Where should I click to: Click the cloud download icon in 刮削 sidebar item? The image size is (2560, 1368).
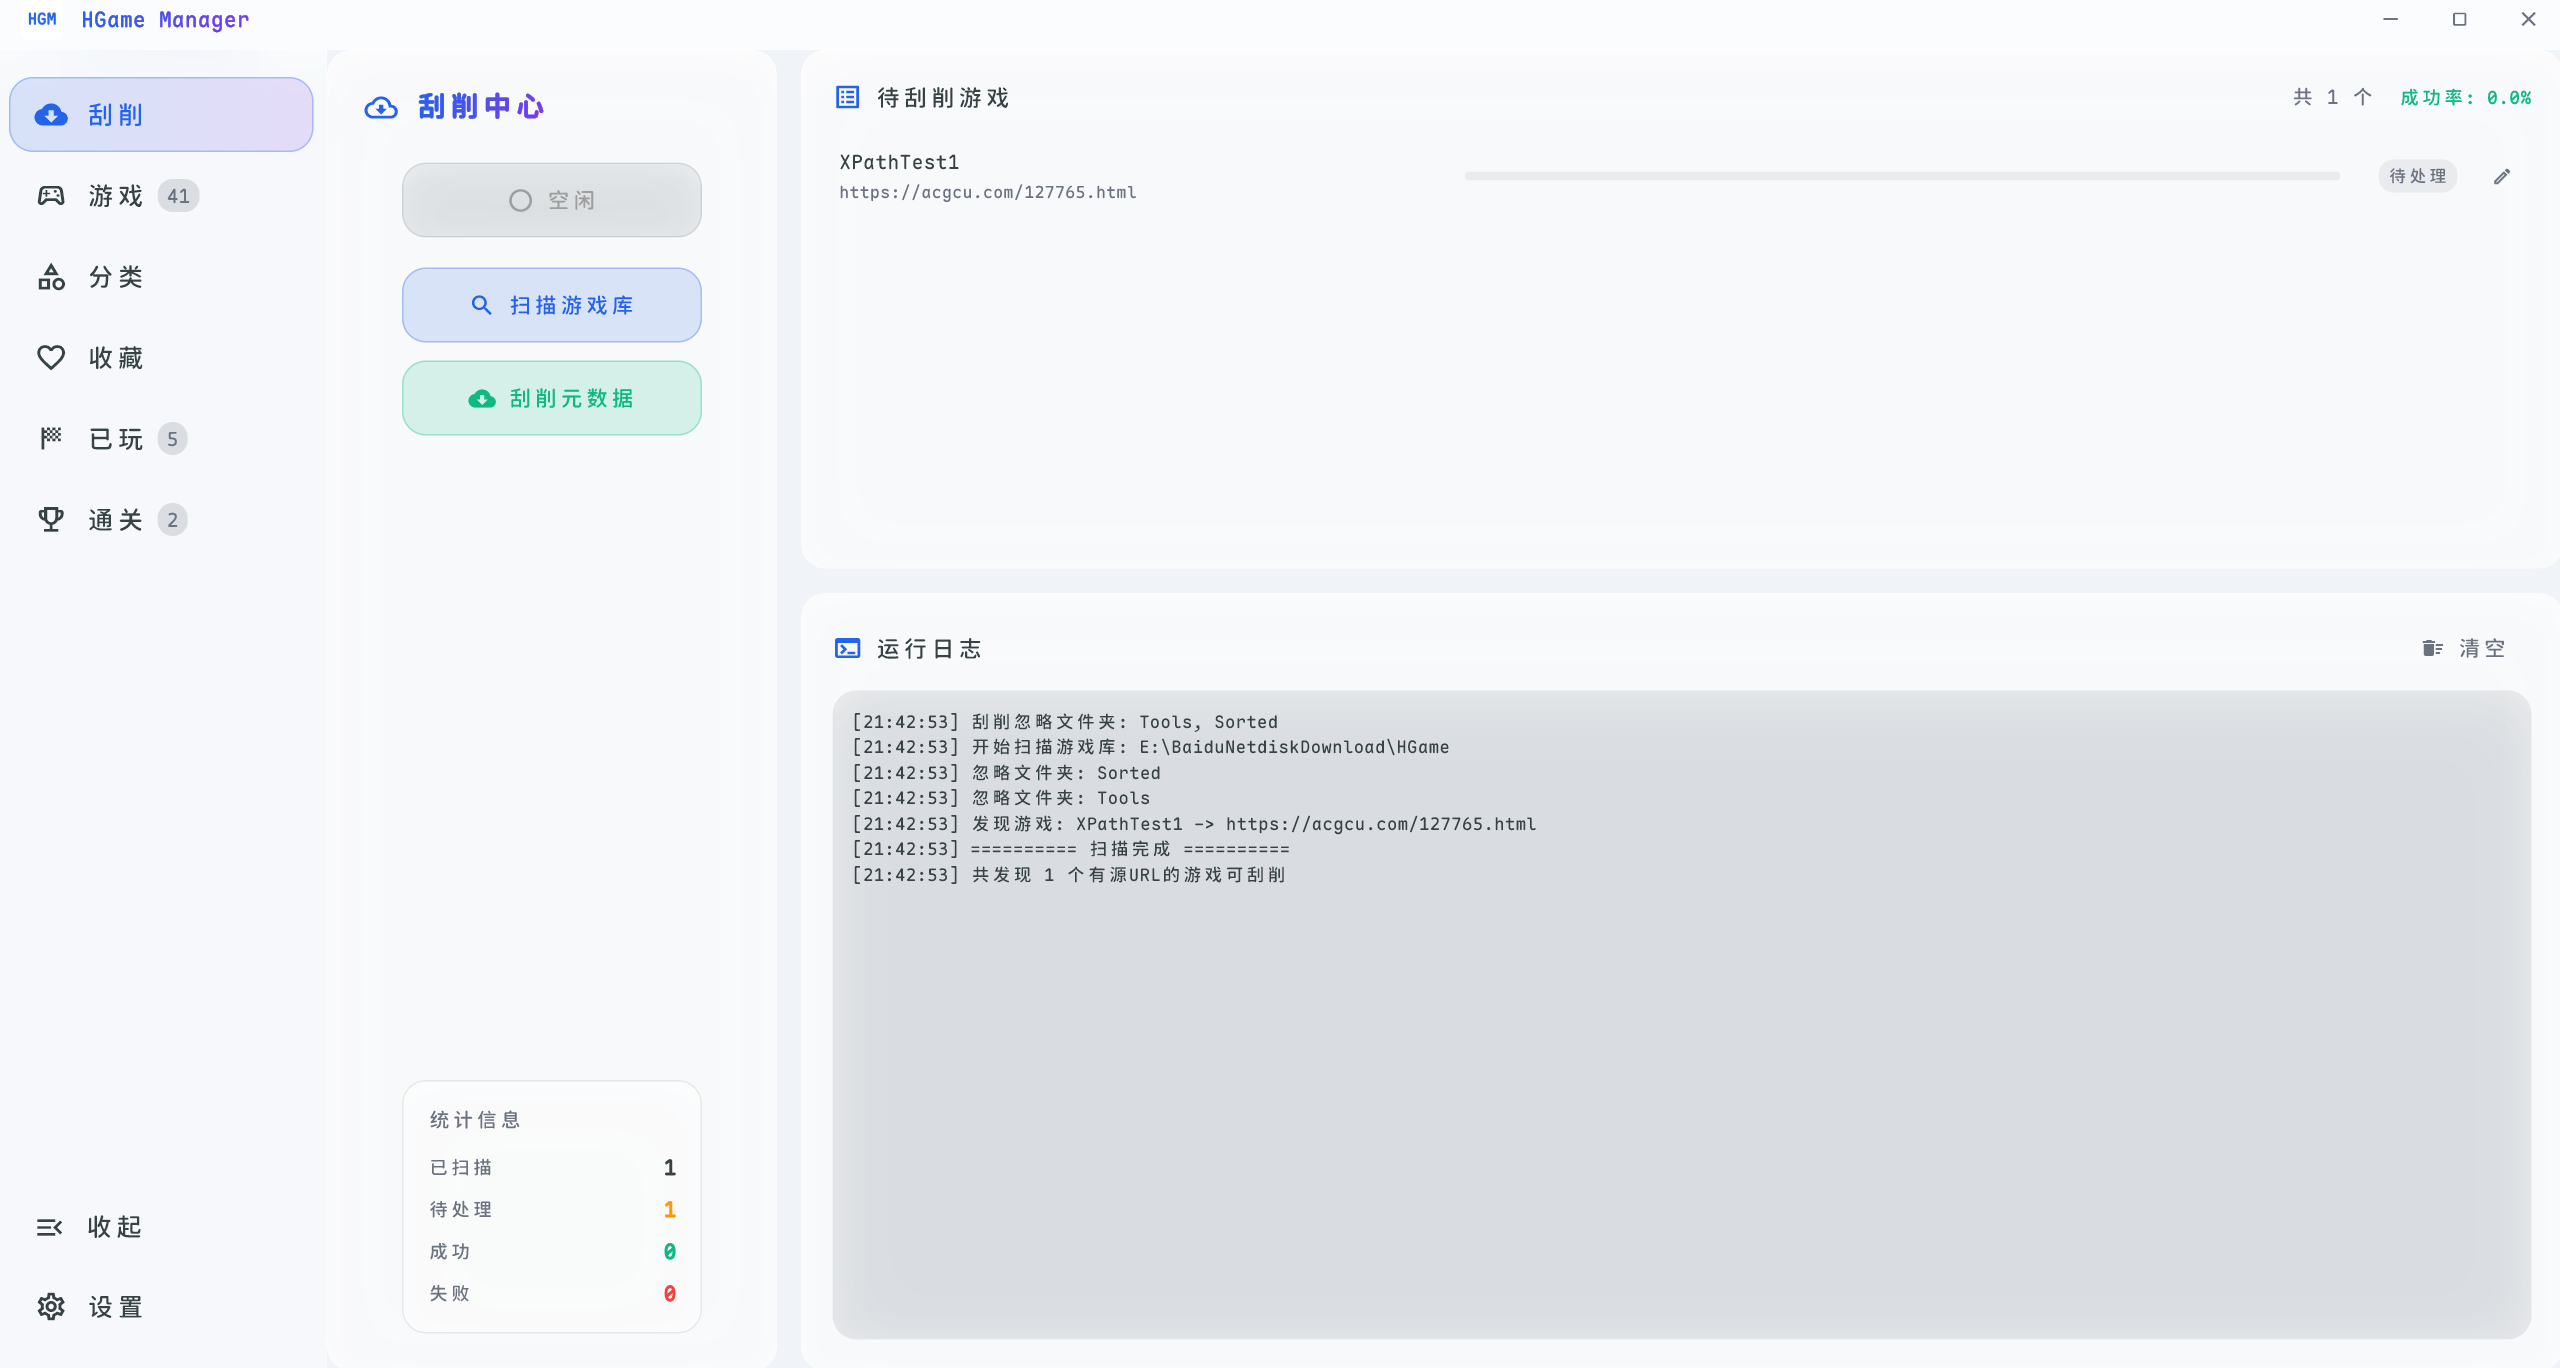point(51,115)
